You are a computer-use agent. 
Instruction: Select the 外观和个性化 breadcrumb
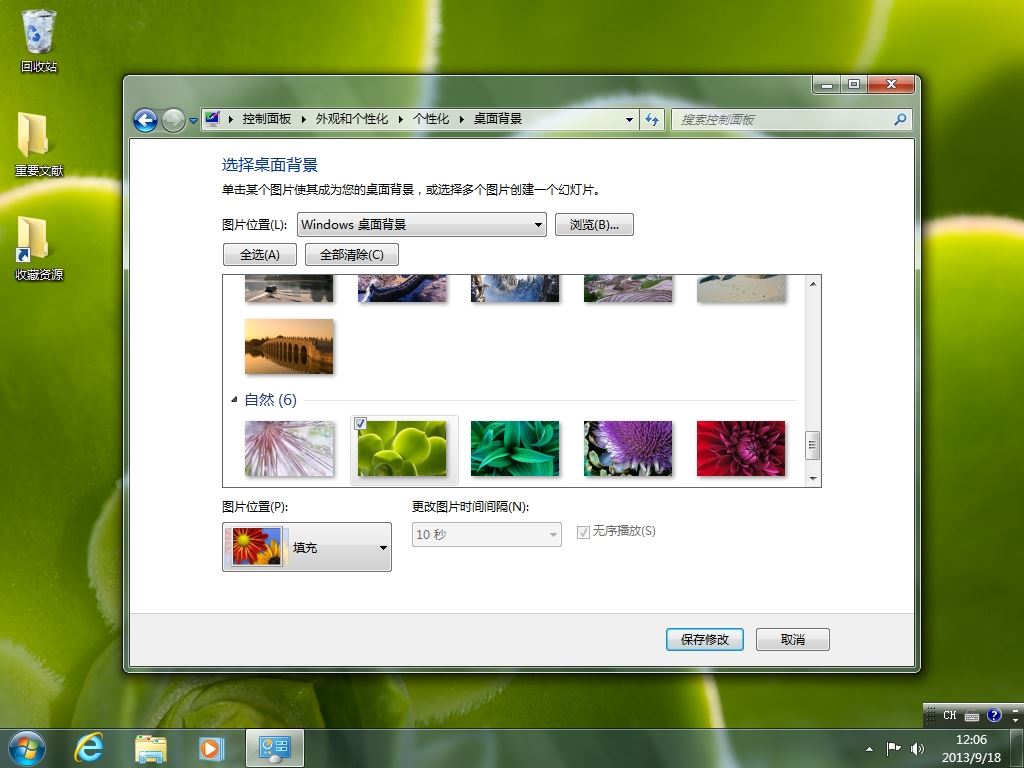352,119
